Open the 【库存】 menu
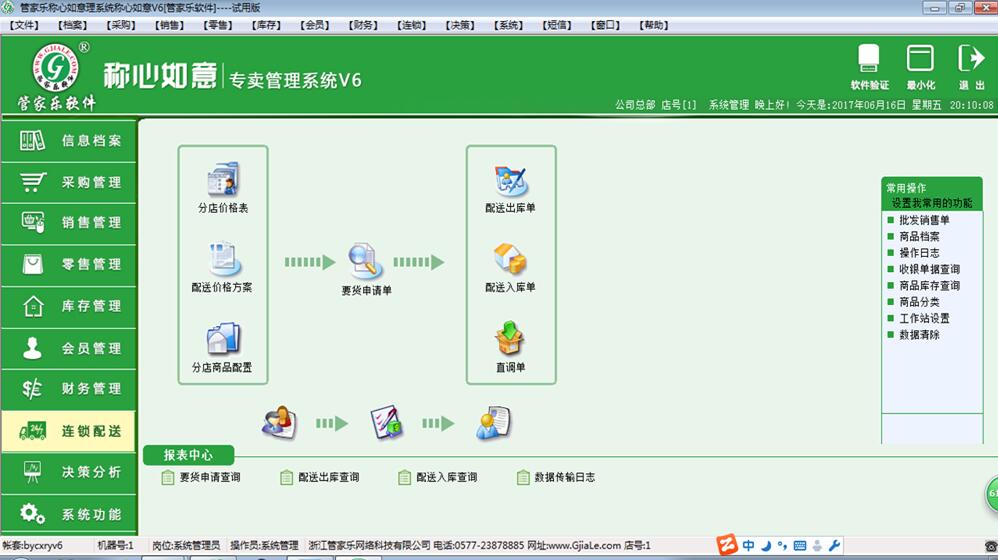The width and height of the screenshot is (998, 560). coord(266,25)
